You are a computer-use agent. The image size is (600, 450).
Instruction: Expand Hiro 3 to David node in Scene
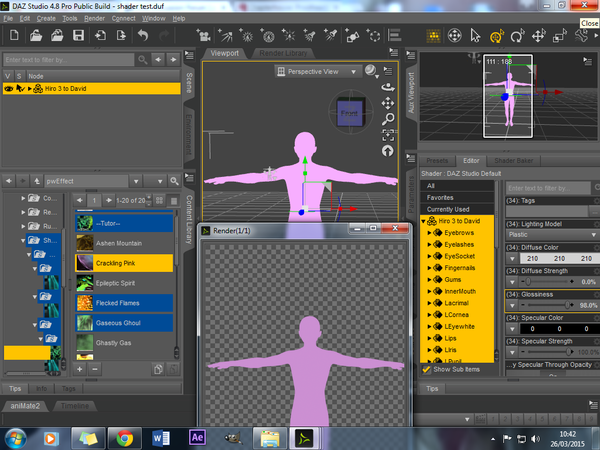29,89
